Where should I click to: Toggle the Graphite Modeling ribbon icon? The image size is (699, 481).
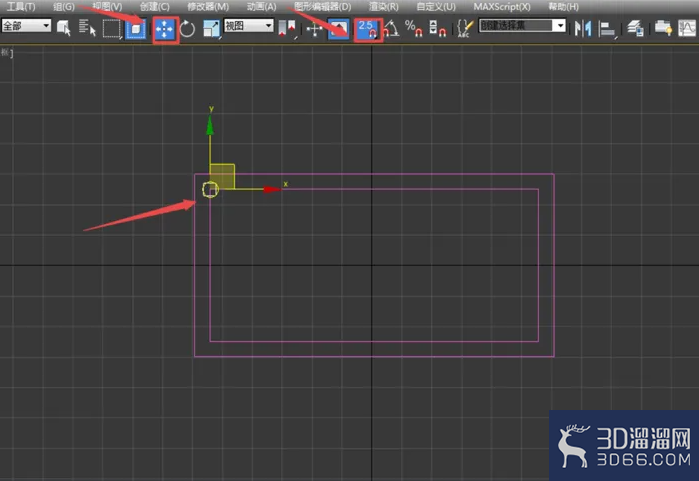(x=663, y=28)
